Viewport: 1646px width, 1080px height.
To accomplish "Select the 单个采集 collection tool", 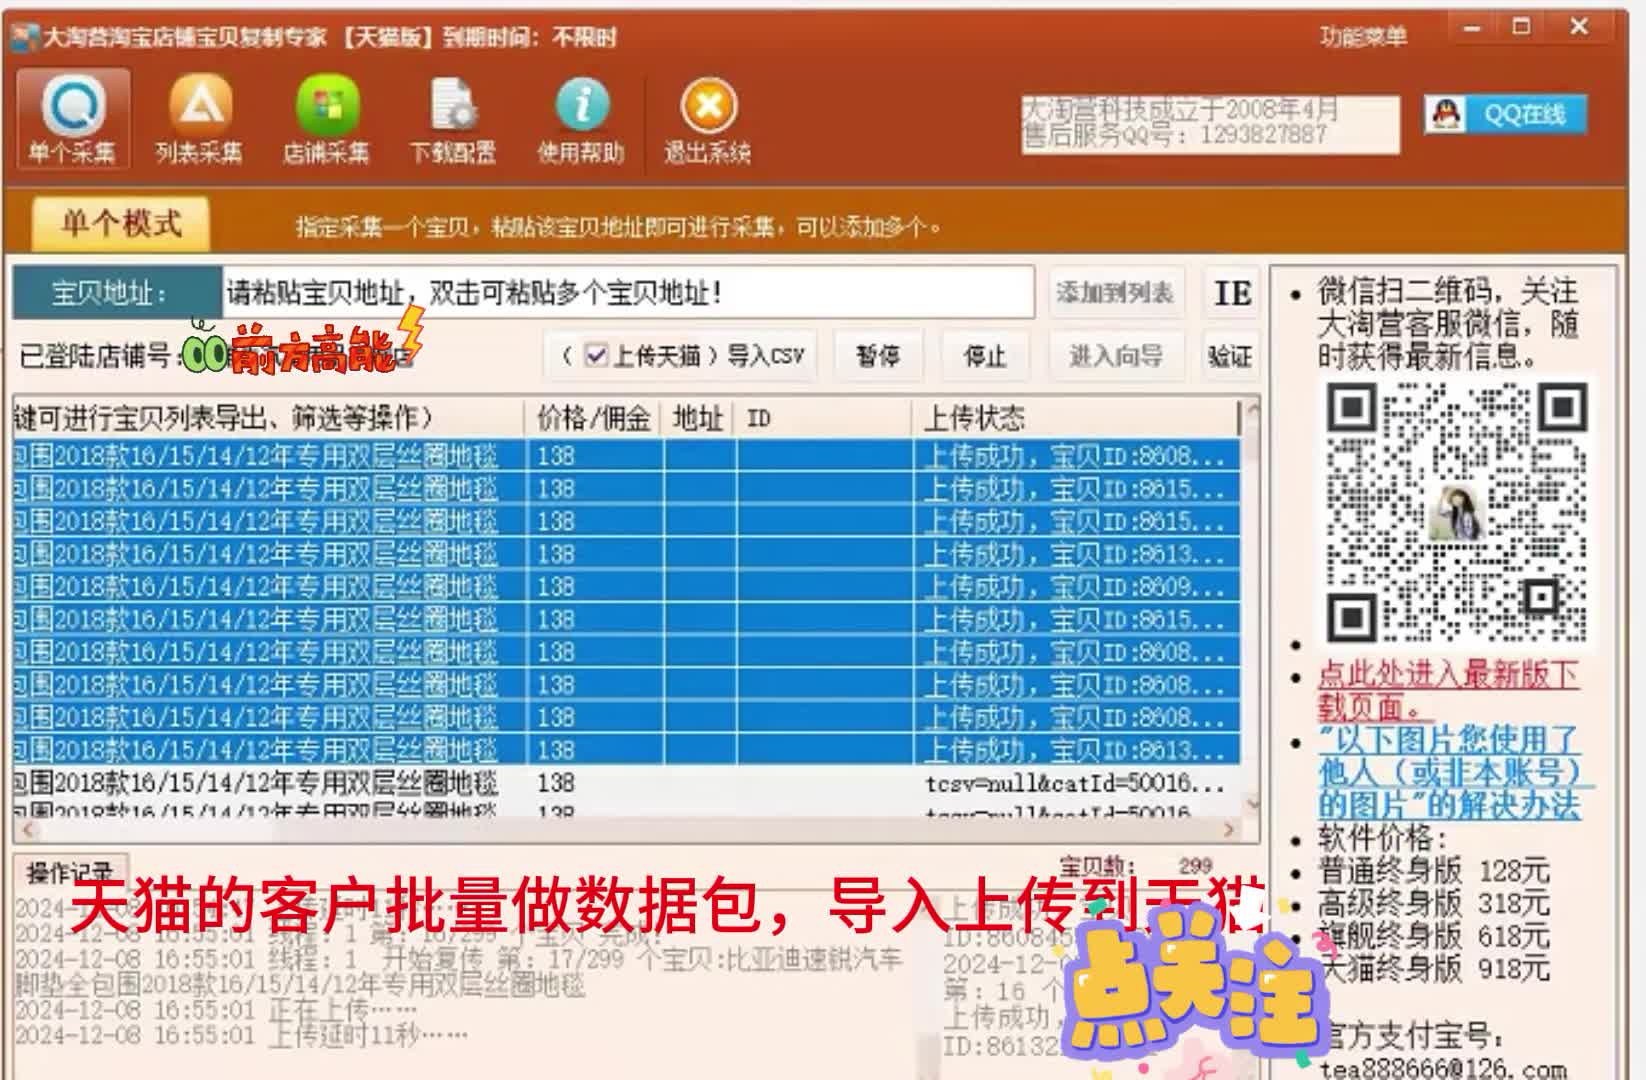I will click(x=75, y=118).
